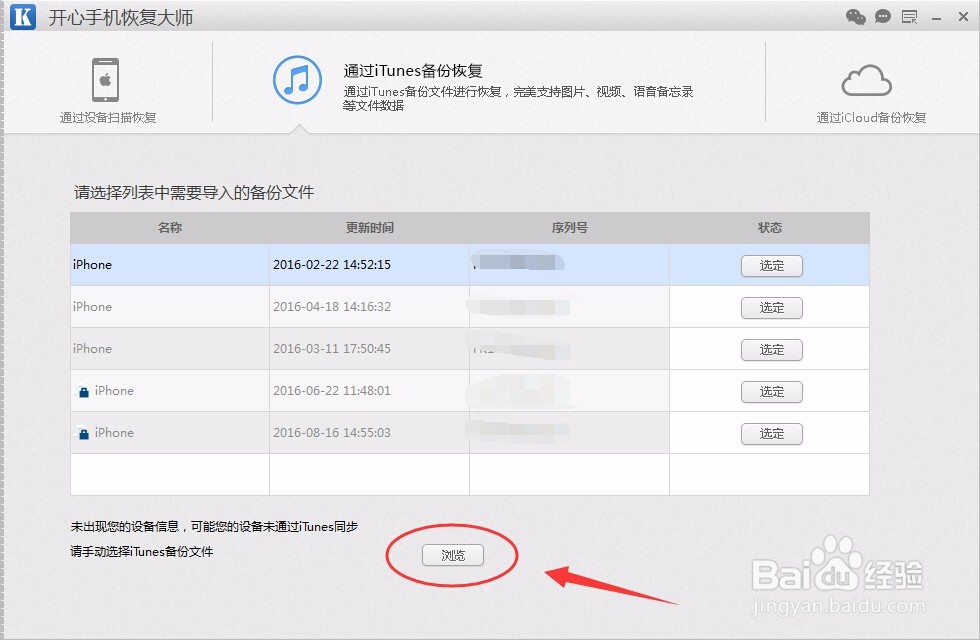
Task: Click 选定 for the 2016-03-11 backup
Action: click(x=771, y=350)
